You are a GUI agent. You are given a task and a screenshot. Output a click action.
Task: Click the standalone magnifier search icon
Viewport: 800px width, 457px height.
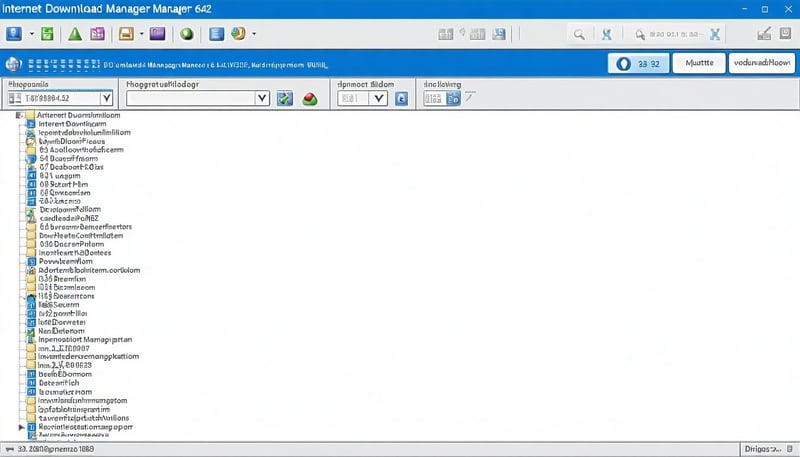tap(579, 35)
